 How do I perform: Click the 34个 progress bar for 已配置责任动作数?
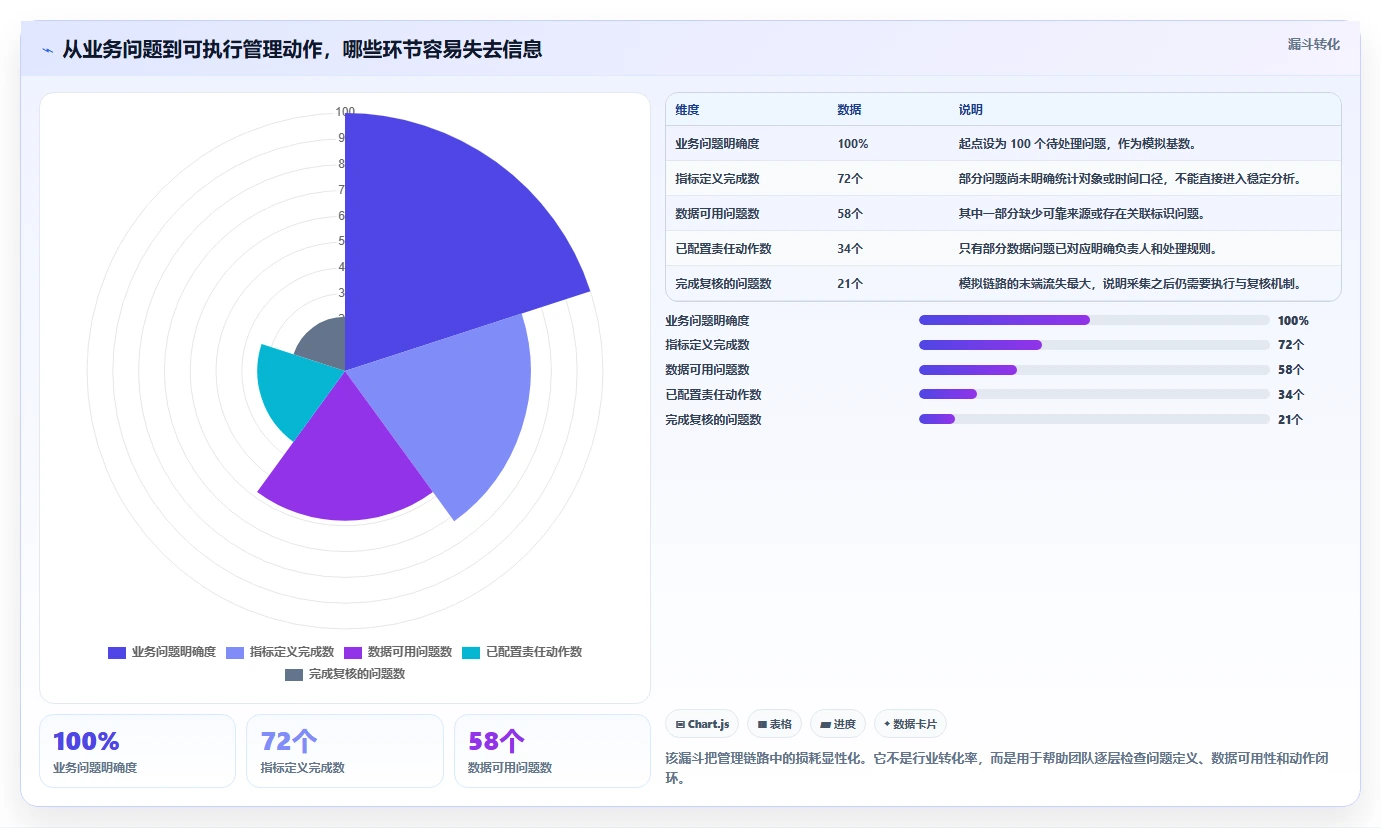point(1094,394)
